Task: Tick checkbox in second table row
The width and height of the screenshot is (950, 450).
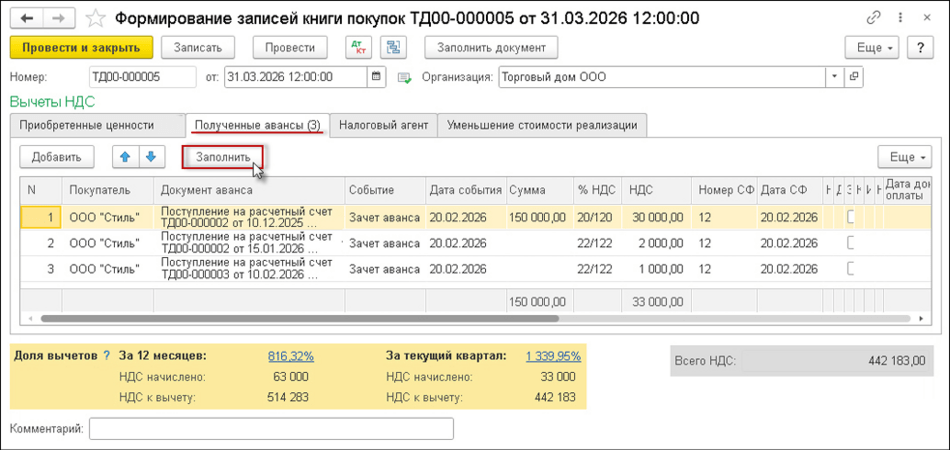Action: (852, 243)
